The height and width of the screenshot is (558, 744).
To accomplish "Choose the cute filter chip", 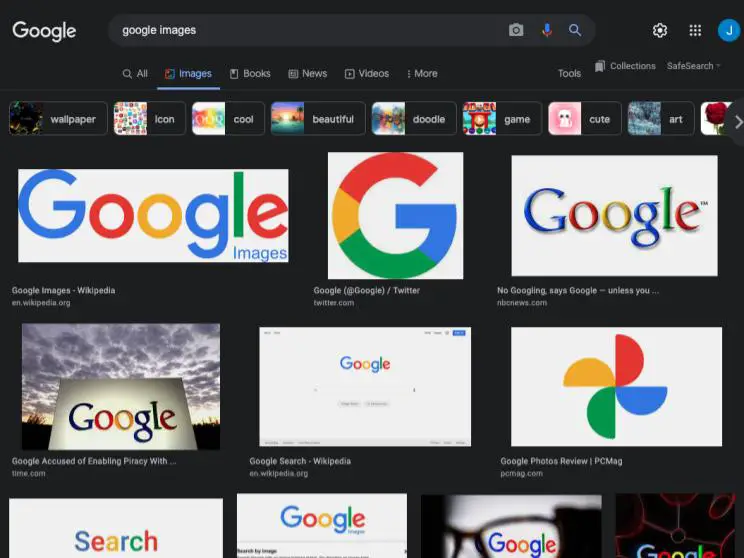I will 585,119.
